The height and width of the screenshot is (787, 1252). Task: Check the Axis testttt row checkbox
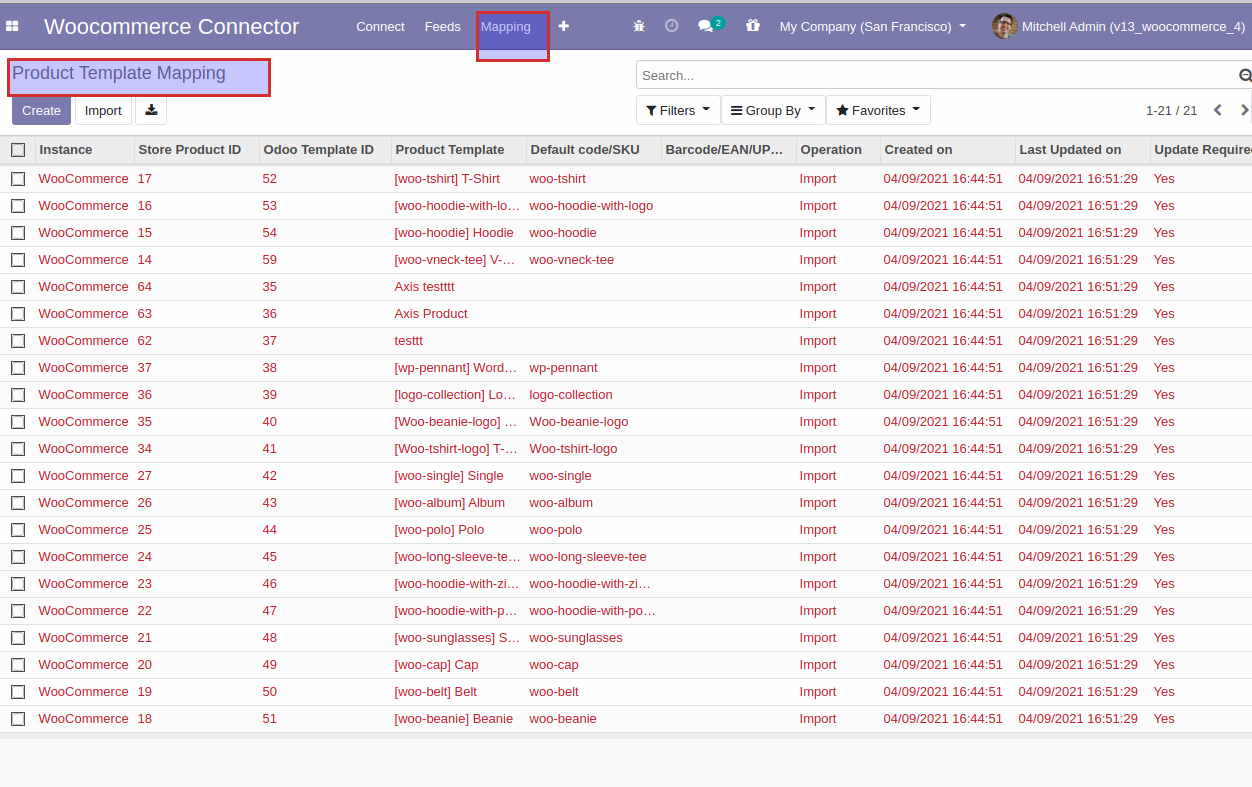18,287
